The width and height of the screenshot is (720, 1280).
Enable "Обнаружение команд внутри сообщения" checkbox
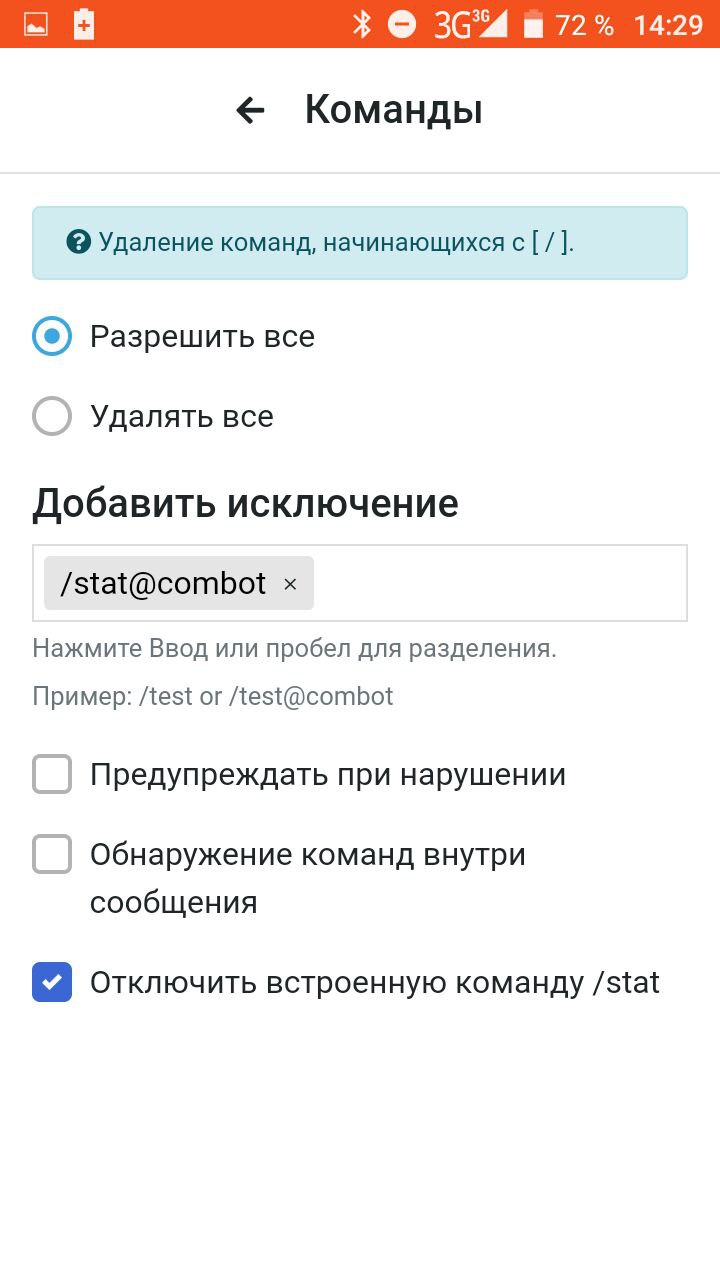(x=52, y=855)
